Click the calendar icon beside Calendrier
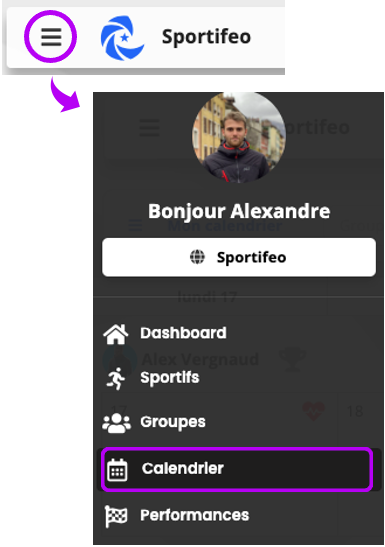The width and height of the screenshot is (385, 547). pyautogui.click(x=117, y=470)
